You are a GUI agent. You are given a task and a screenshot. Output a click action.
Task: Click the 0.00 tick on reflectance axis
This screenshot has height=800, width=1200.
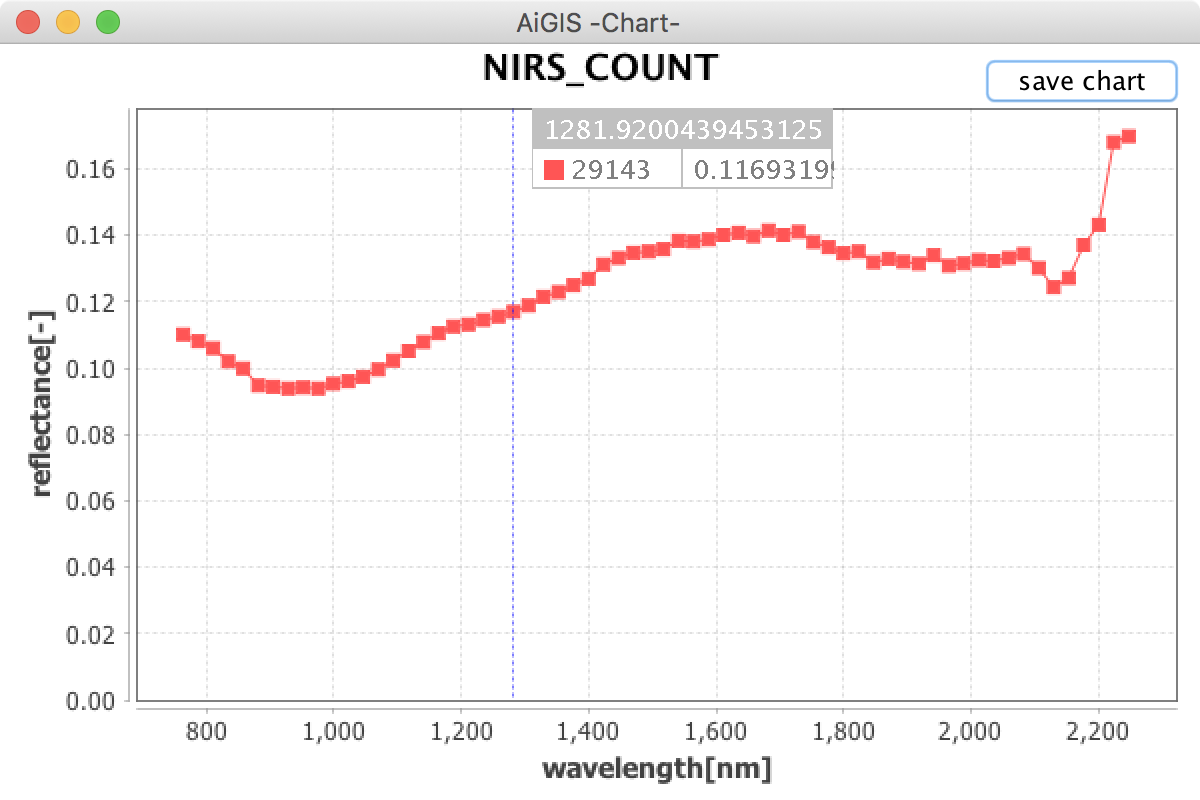pyautogui.click(x=89, y=700)
